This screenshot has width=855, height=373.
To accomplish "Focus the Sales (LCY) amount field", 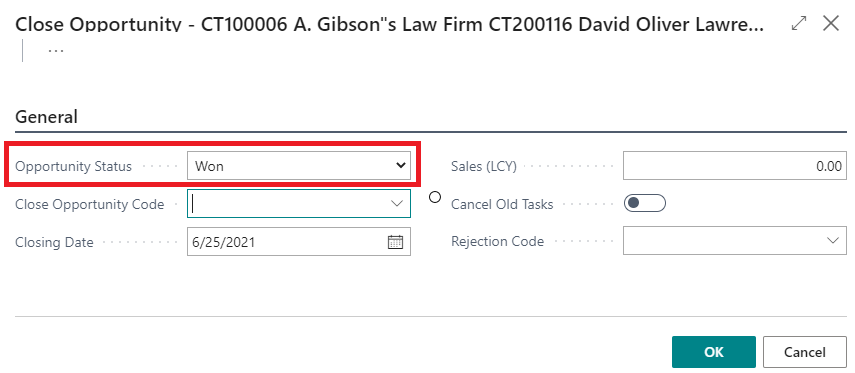I will pyautogui.click(x=734, y=166).
